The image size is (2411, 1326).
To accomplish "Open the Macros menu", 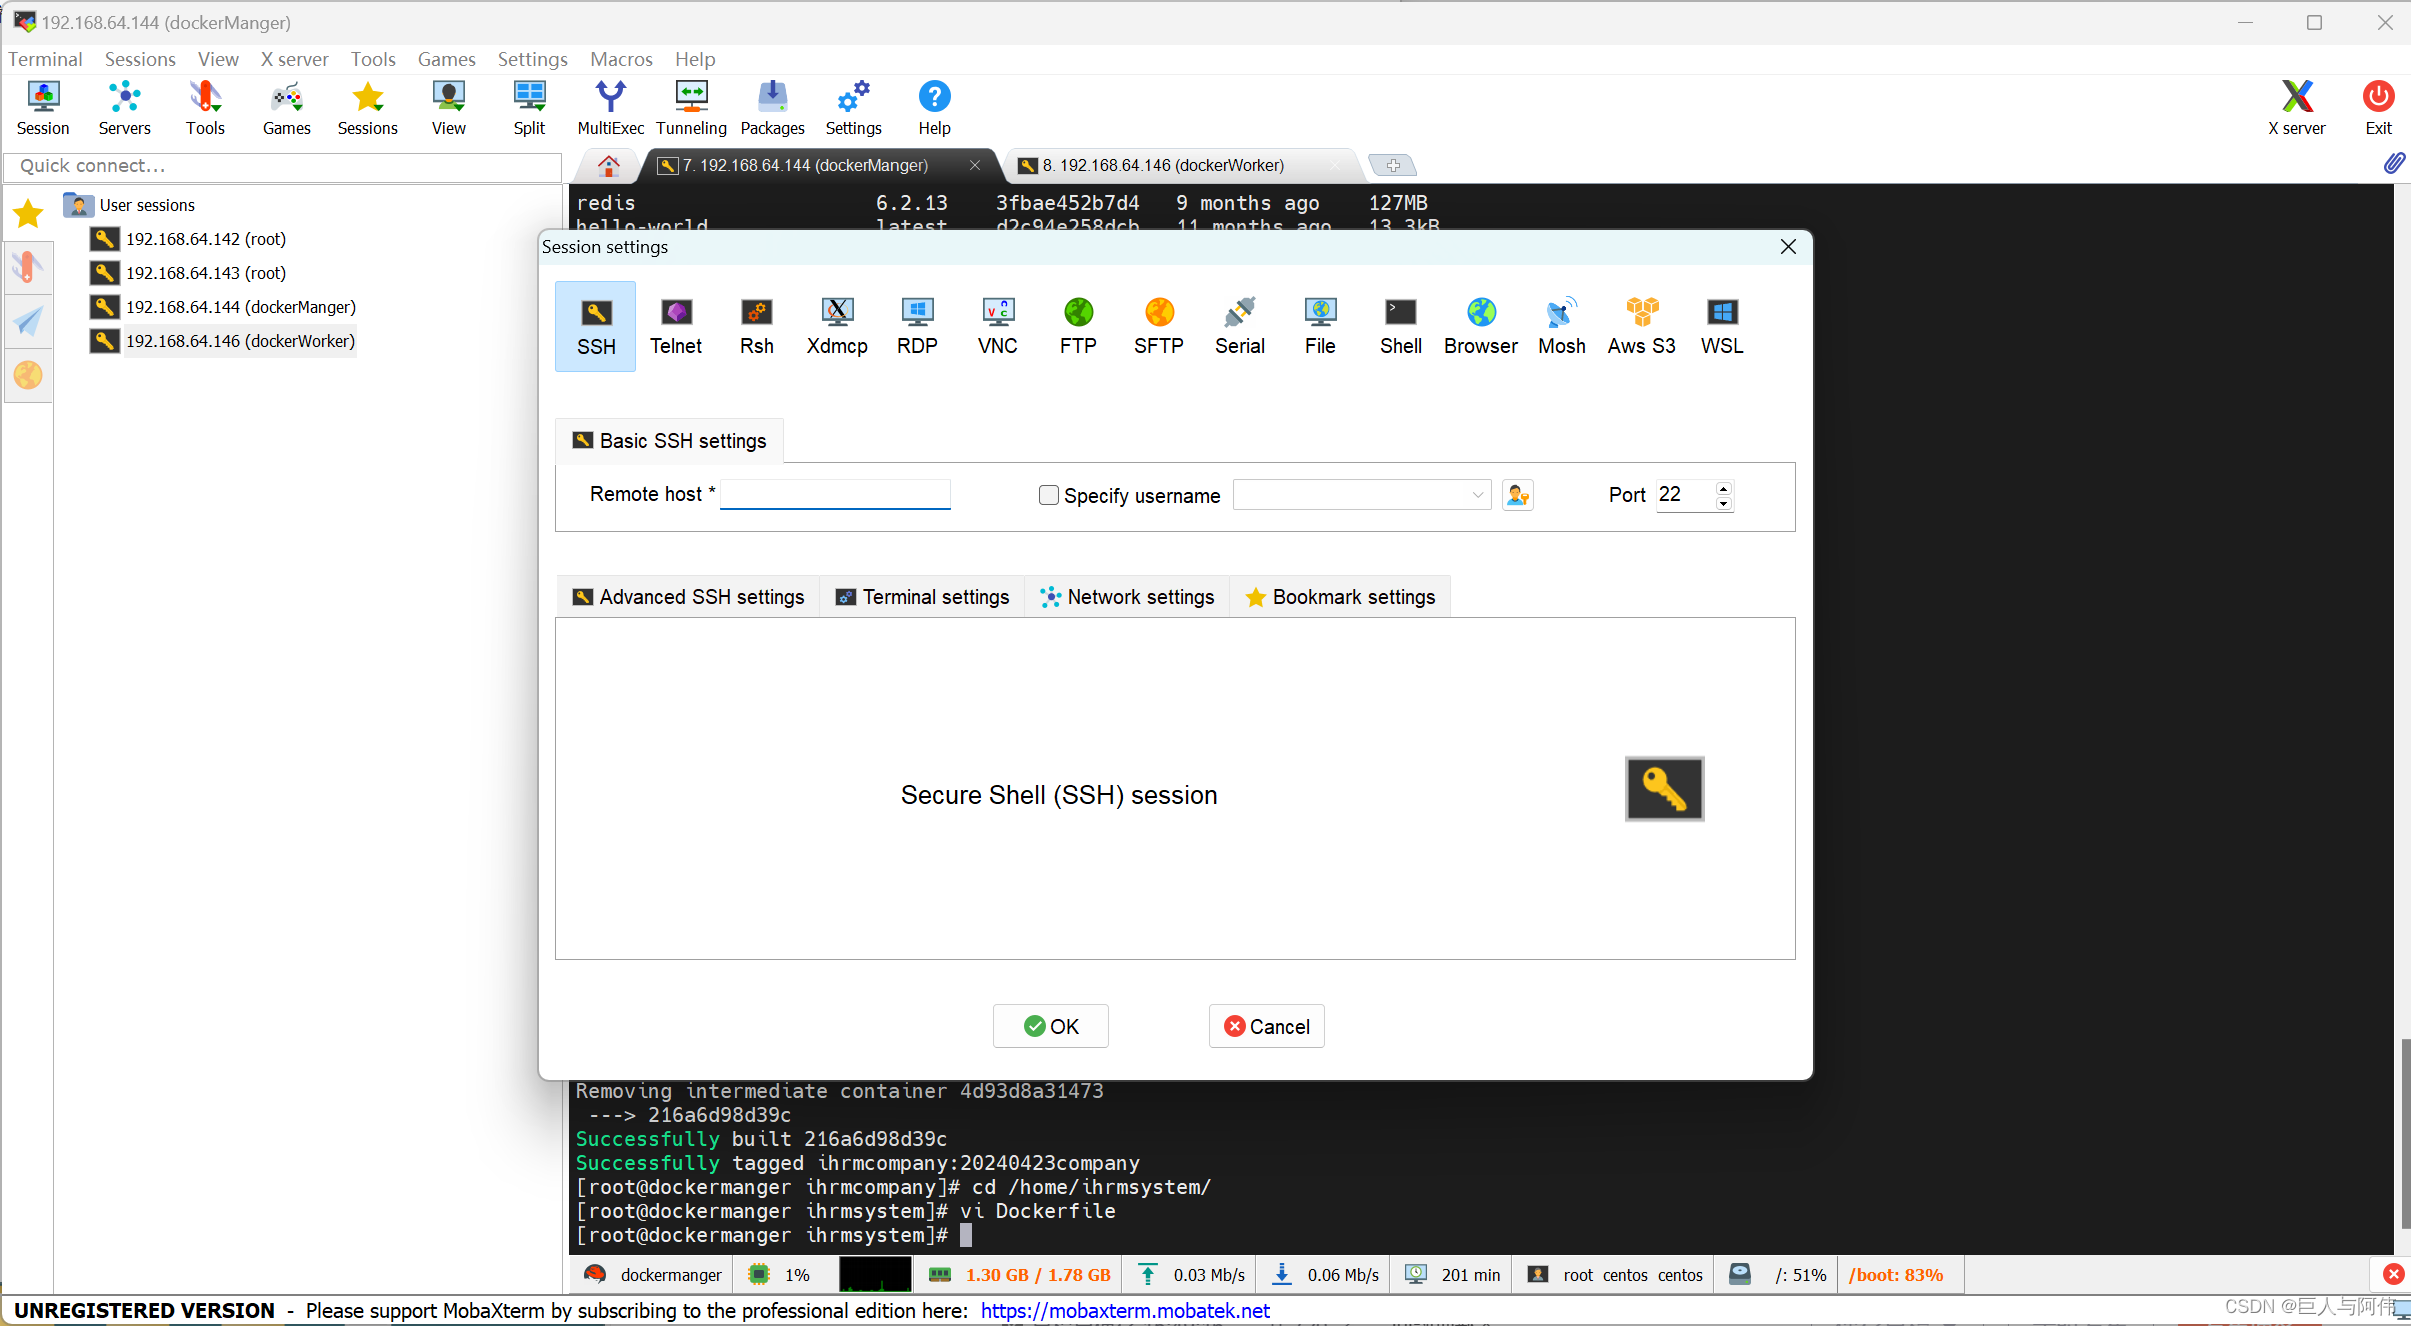I will point(621,59).
